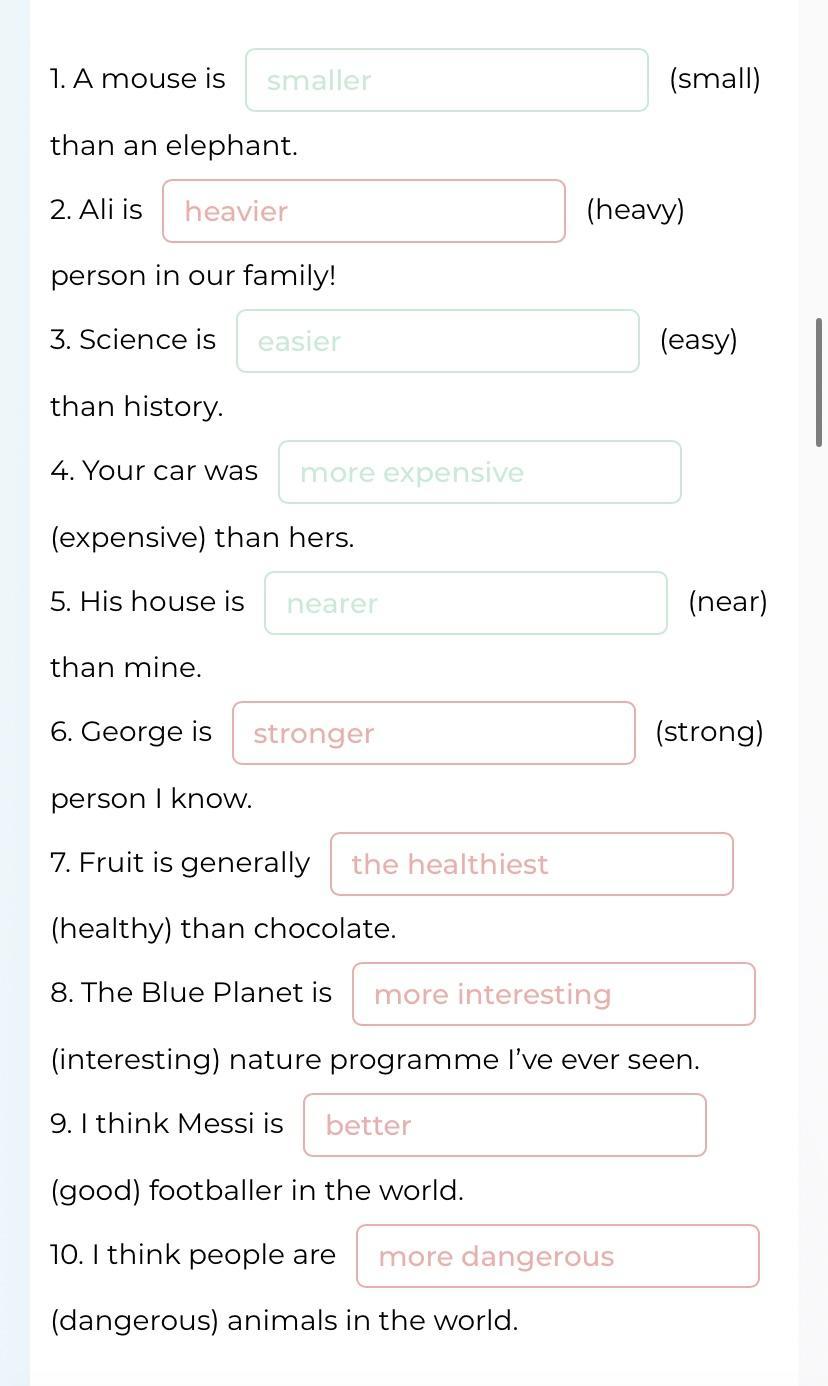Click the 'the healthiest' answer field
The height and width of the screenshot is (1386, 828).
pos(532,864)
